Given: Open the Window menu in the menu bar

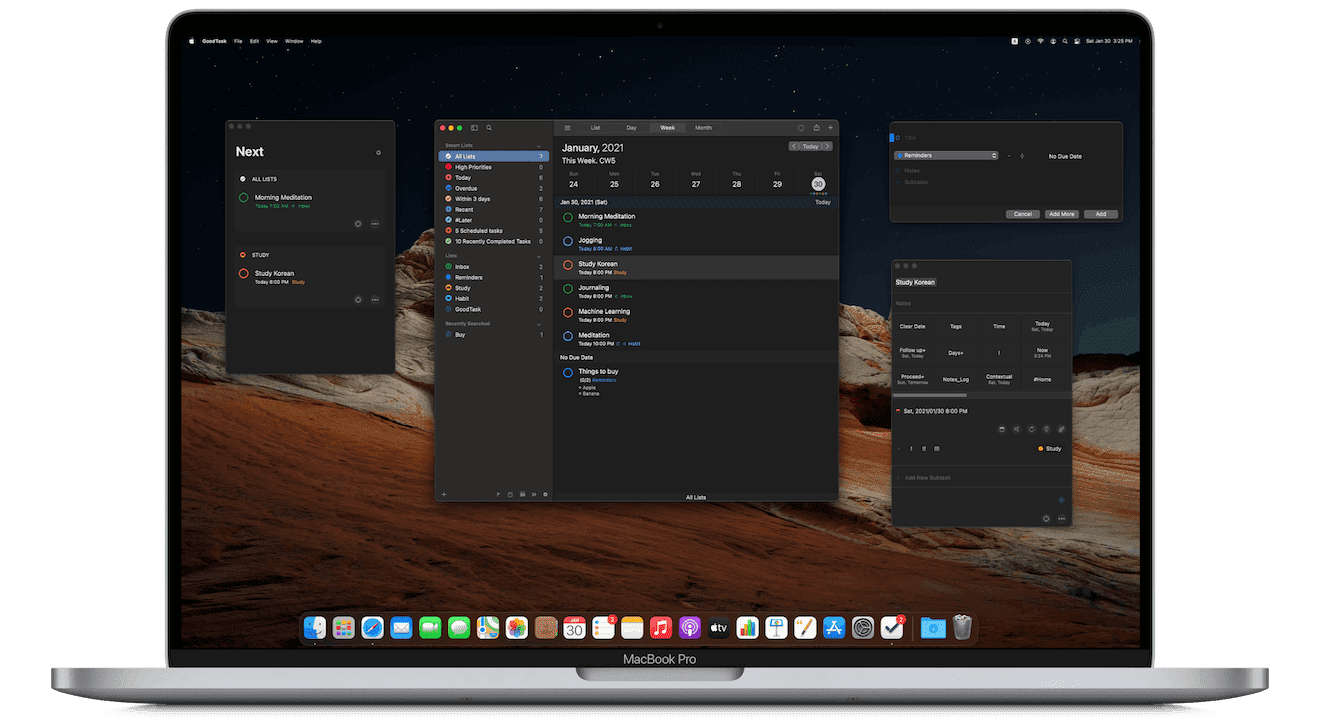Looking at the screenshot, I should point(293,41).
